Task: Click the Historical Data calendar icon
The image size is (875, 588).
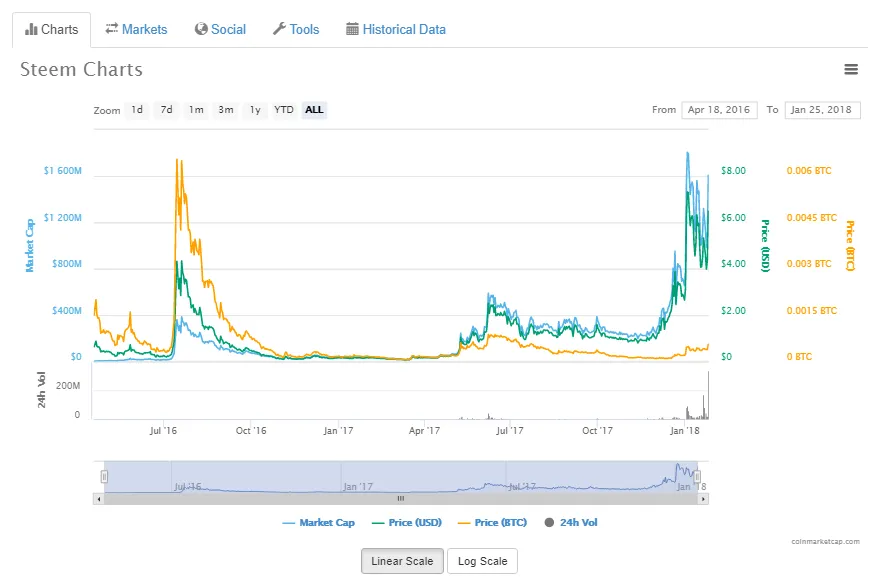Action: coord(352,29)
